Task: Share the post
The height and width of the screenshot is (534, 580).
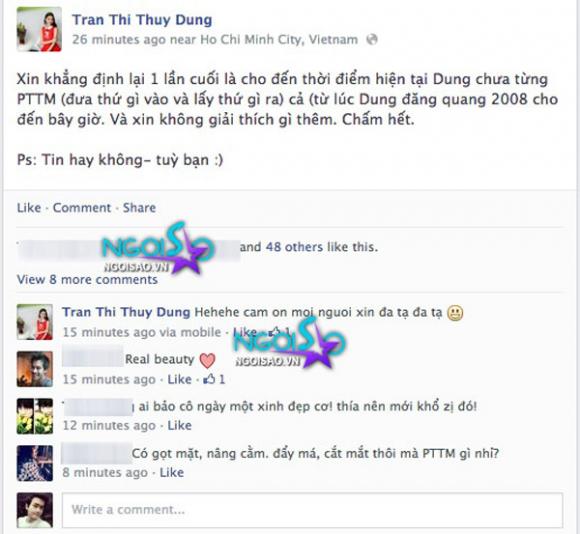Action: click(x=139, y=207)
